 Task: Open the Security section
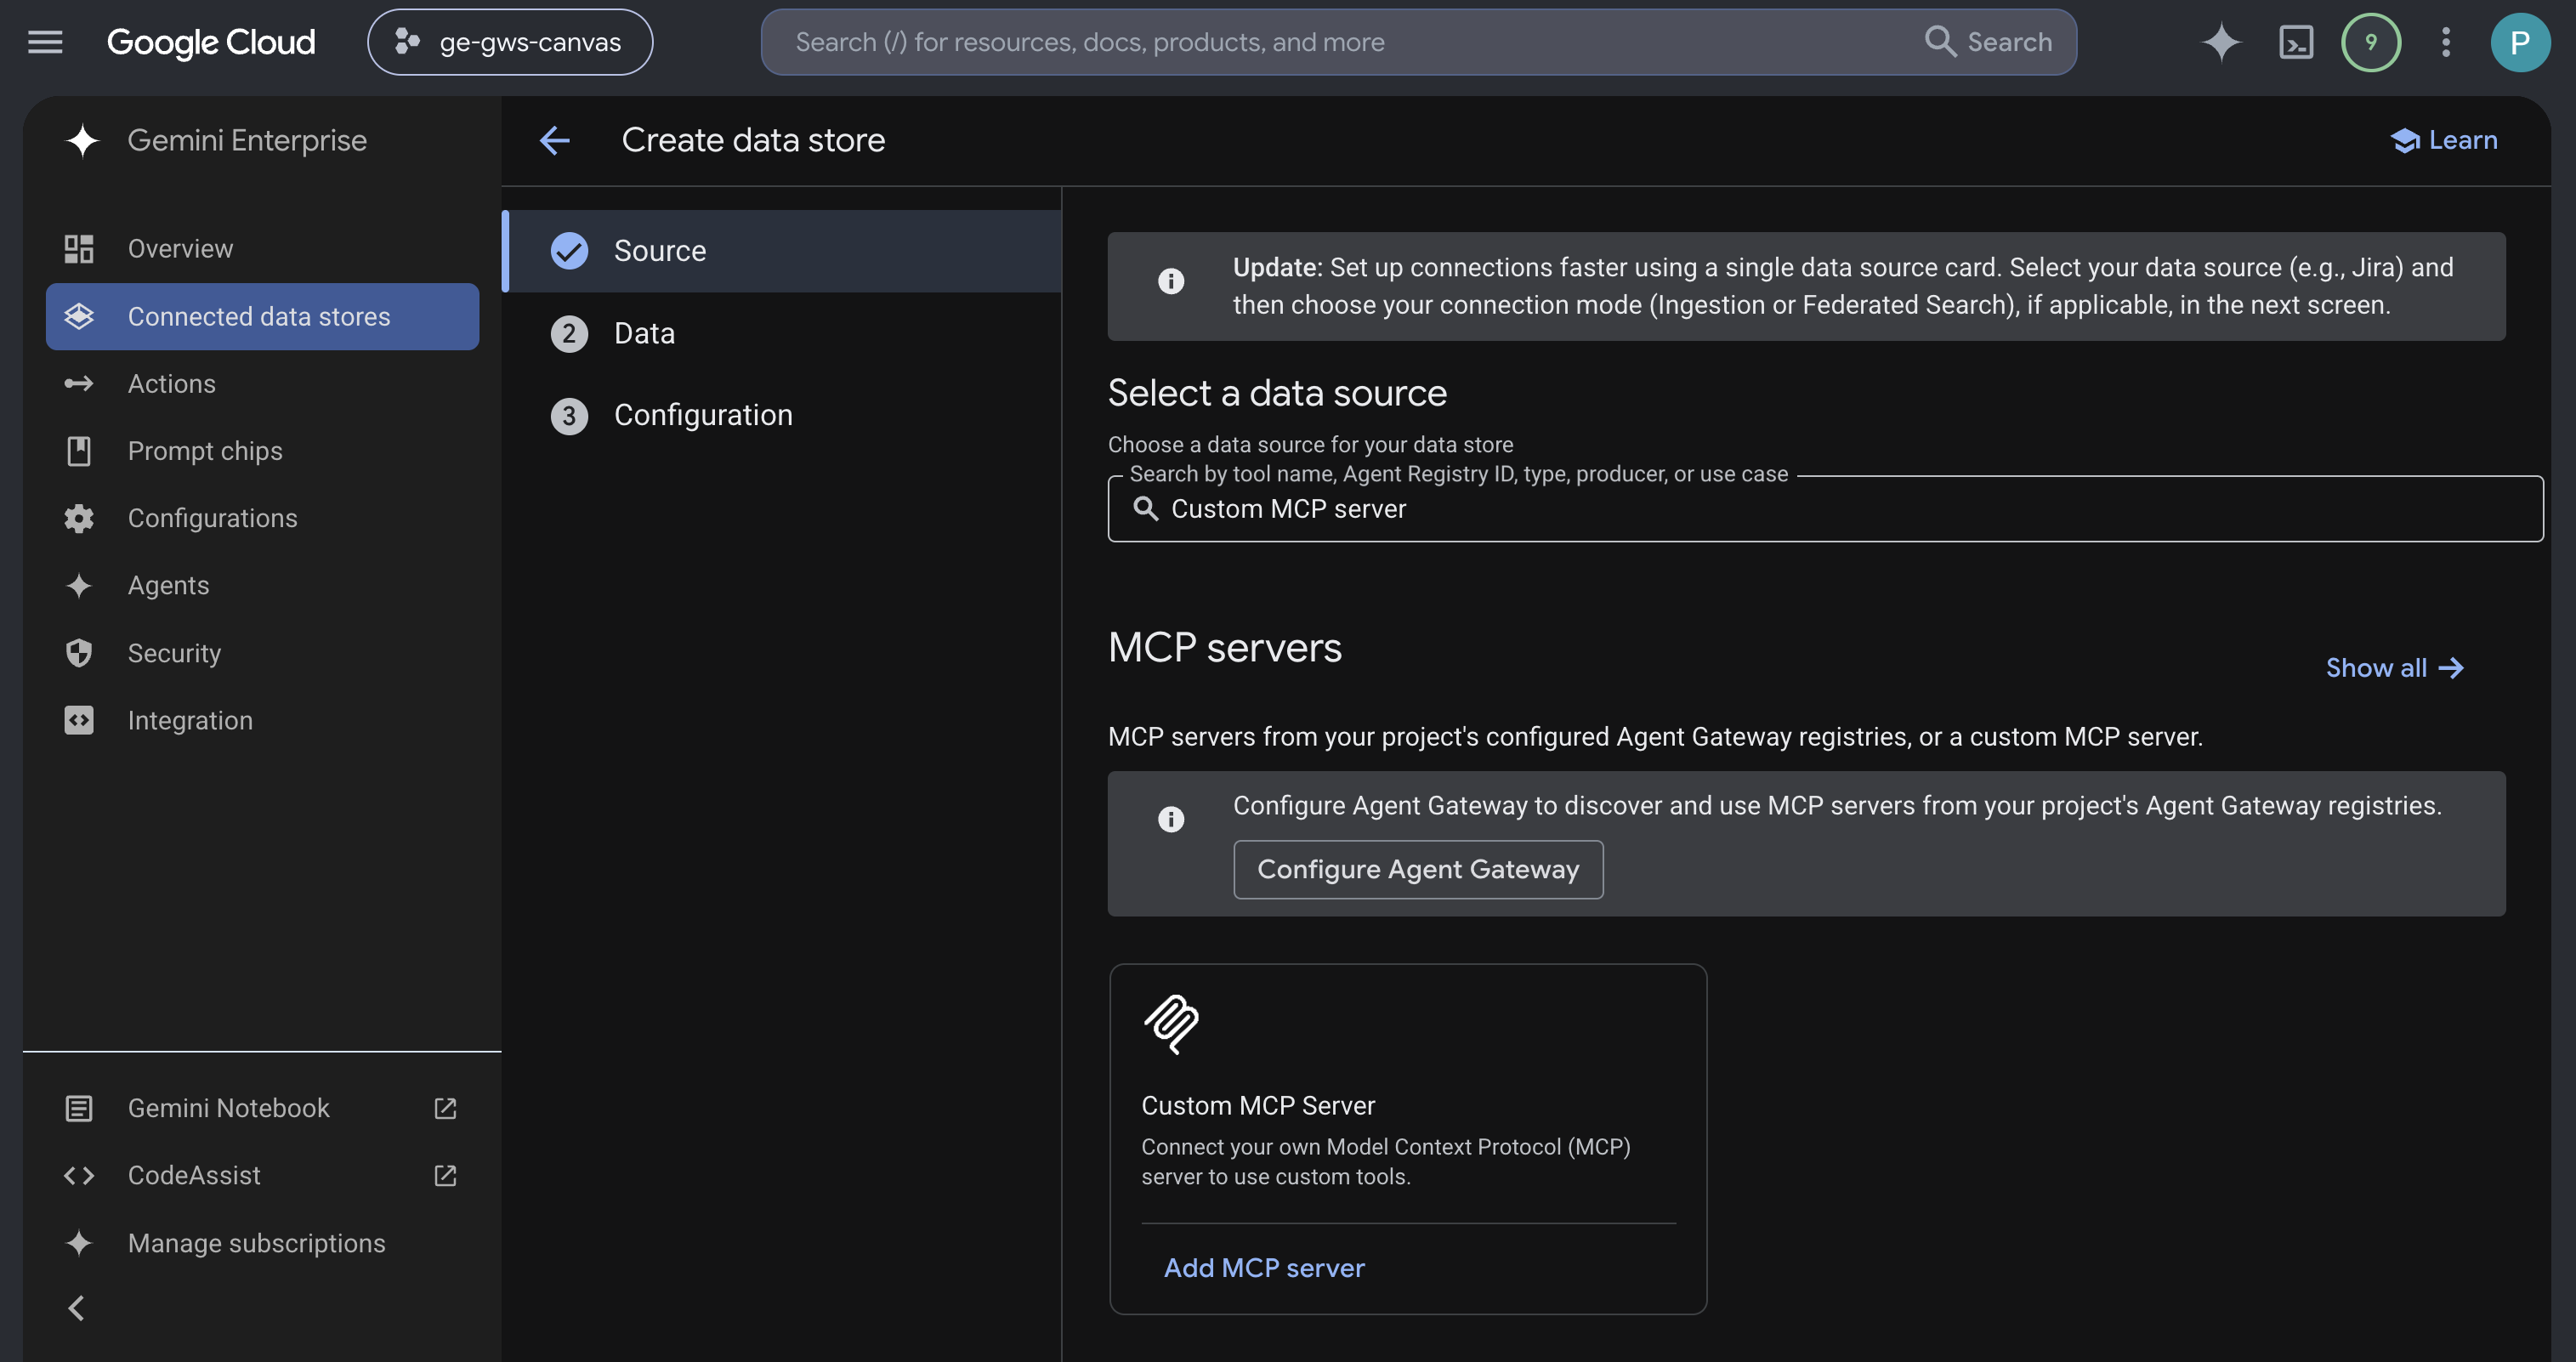tap(262, 653)
